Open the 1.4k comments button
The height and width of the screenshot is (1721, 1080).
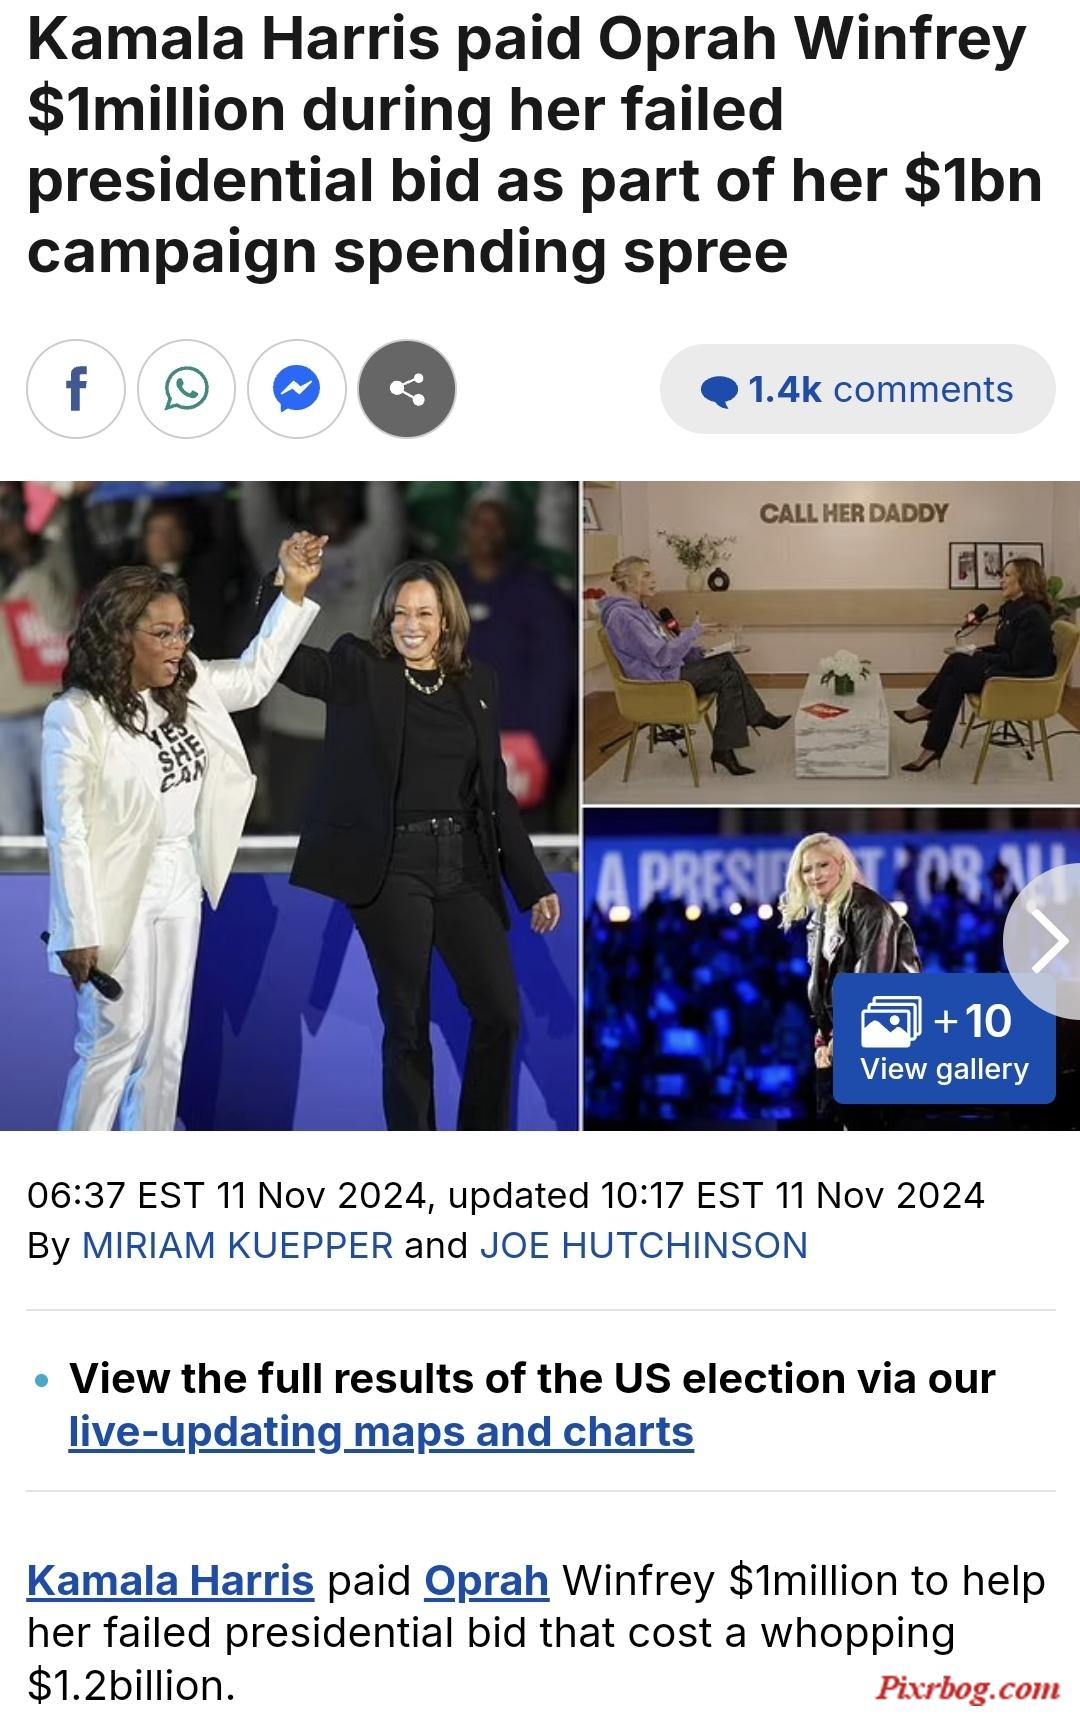coord(857,389)
